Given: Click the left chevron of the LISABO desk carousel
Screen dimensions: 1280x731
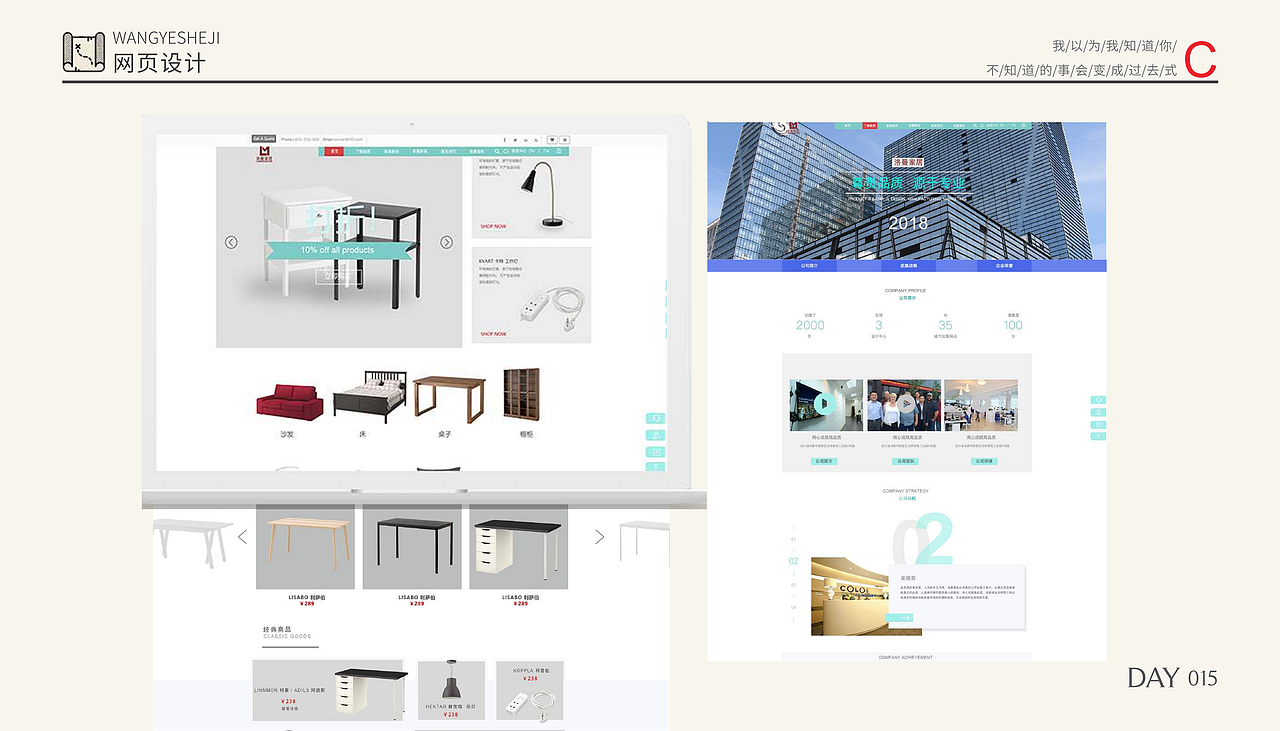Looking at the screenshot, I should 242,537.
